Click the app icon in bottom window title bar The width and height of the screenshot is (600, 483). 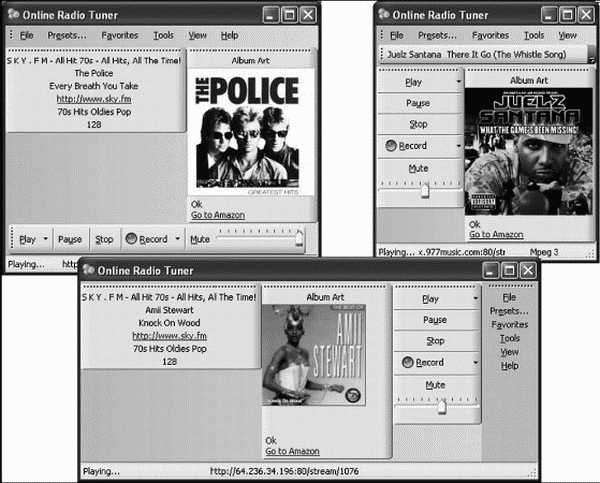point(89,270)
